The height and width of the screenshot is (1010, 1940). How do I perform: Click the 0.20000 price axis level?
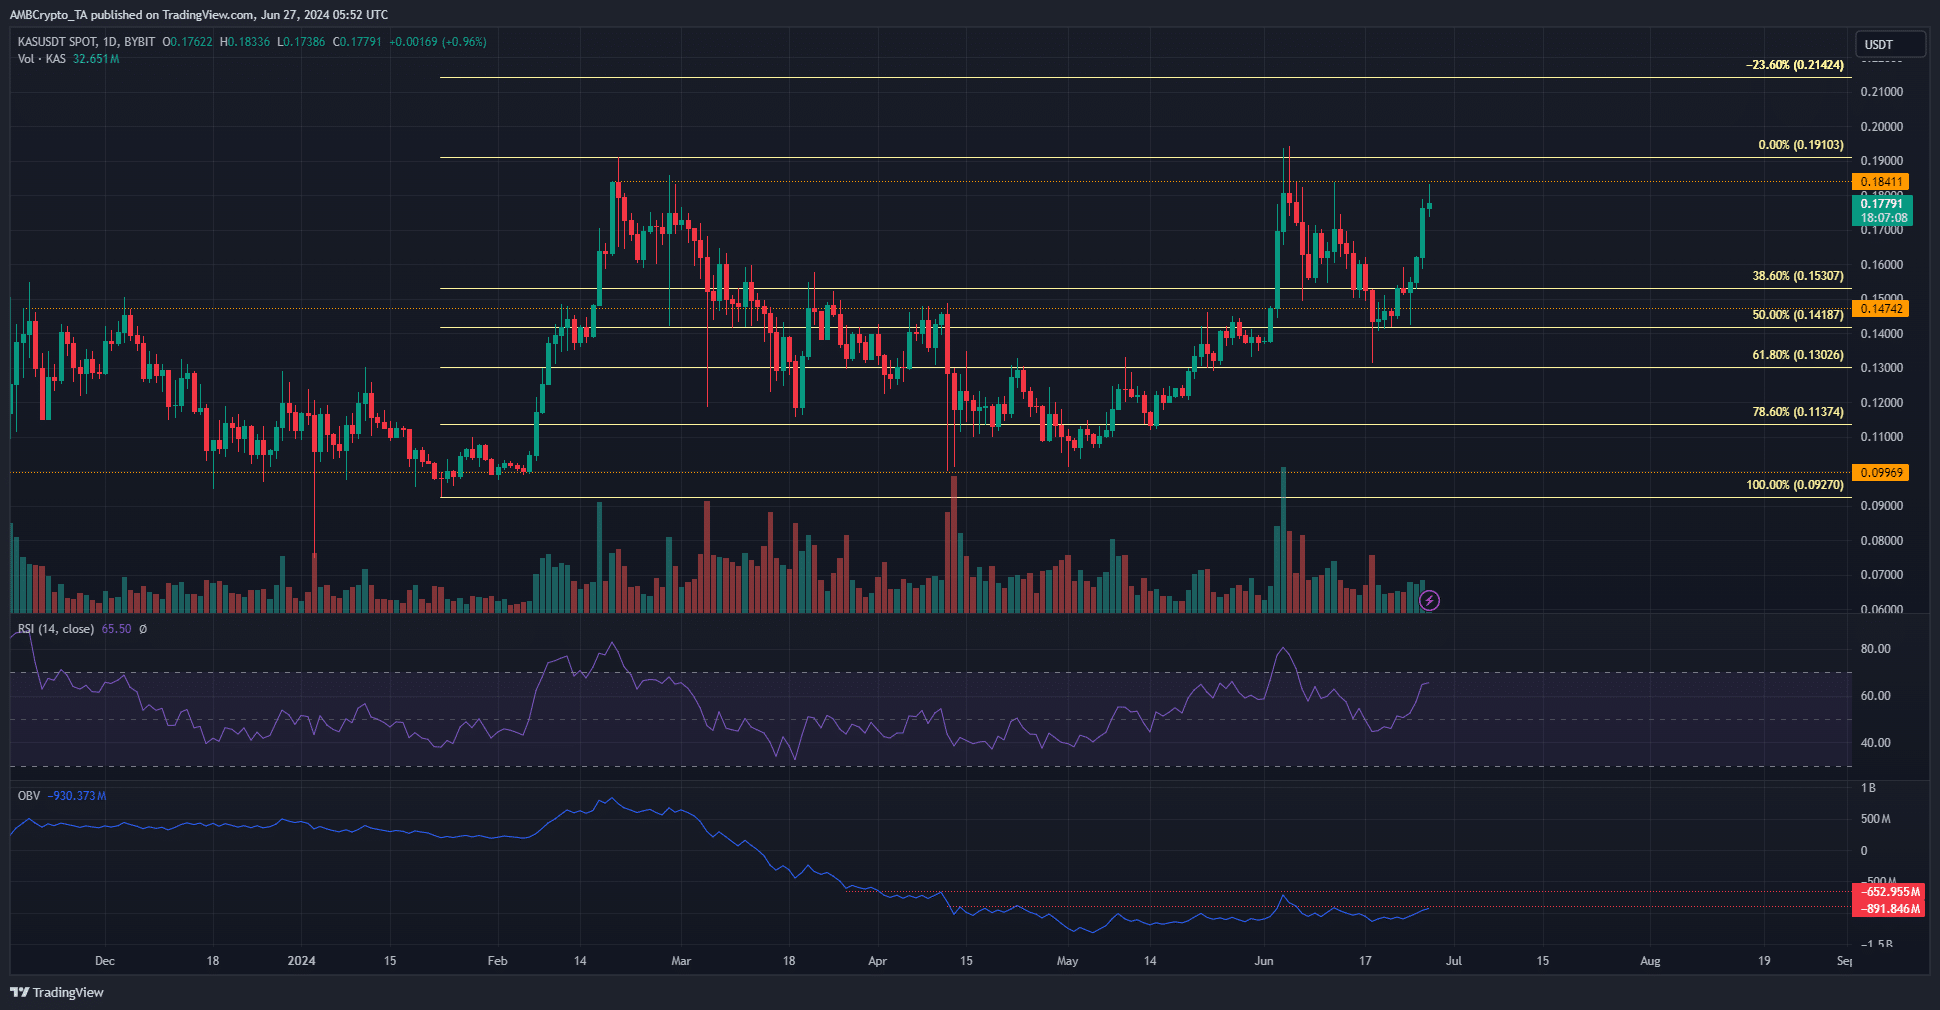[1881, 127]
